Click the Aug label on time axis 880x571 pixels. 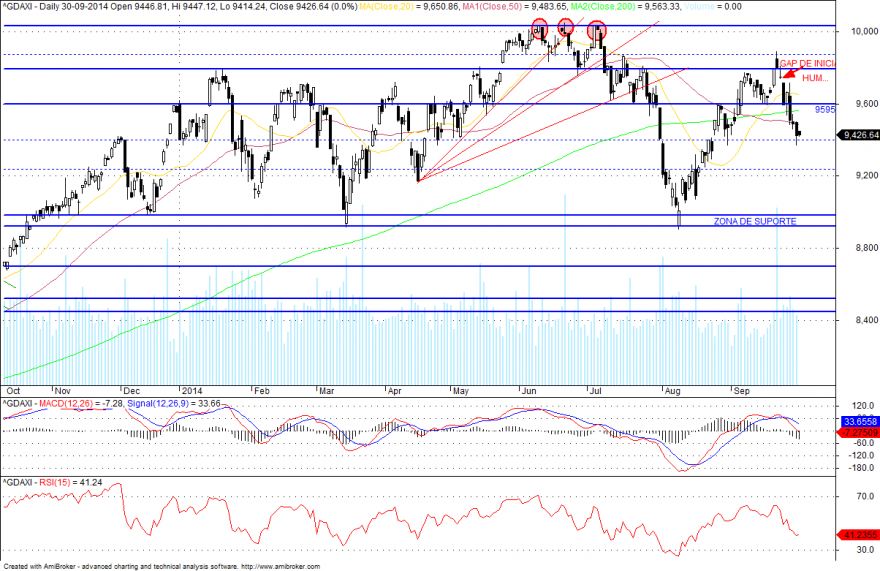pyautogui.click(x=672, y=391)
